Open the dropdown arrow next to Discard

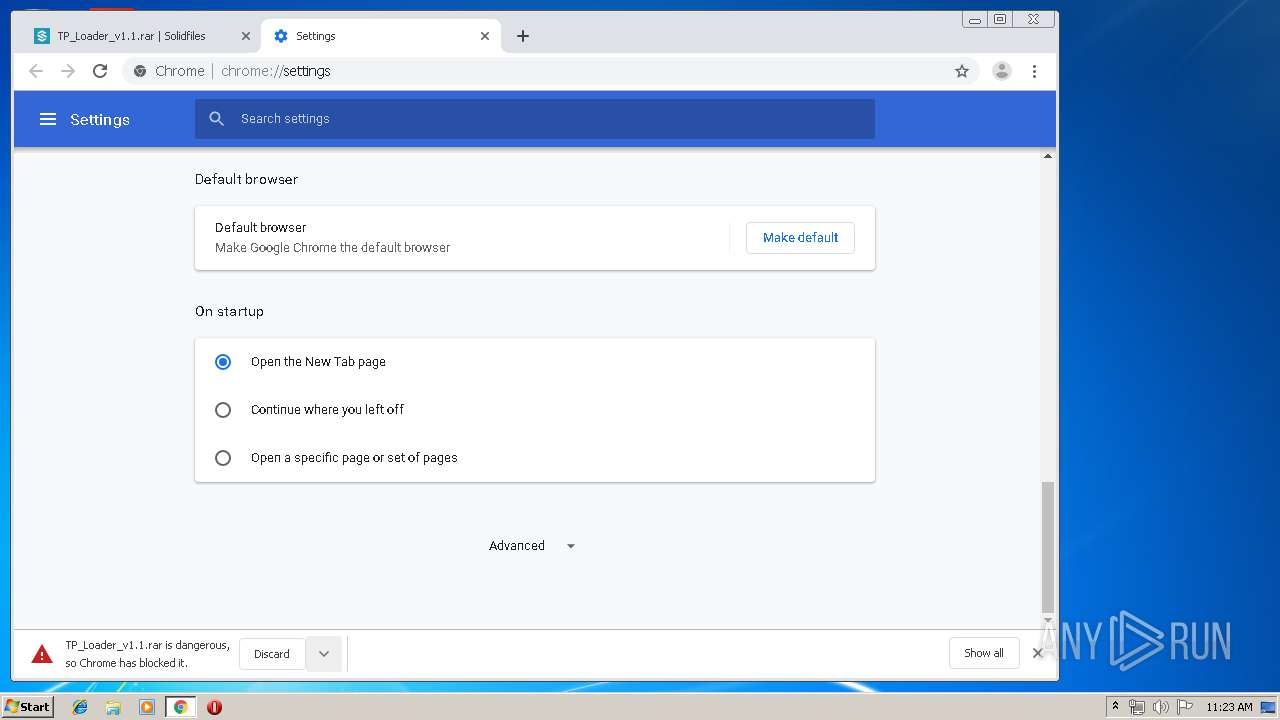coord(324,654)
